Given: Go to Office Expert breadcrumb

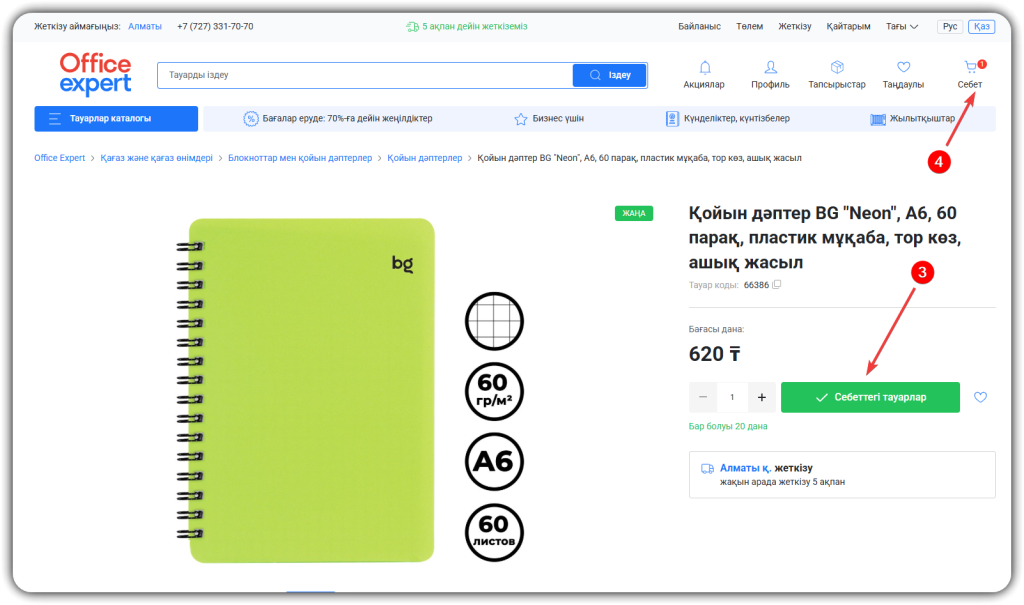Looking at the screenshot, I should 59,158.
